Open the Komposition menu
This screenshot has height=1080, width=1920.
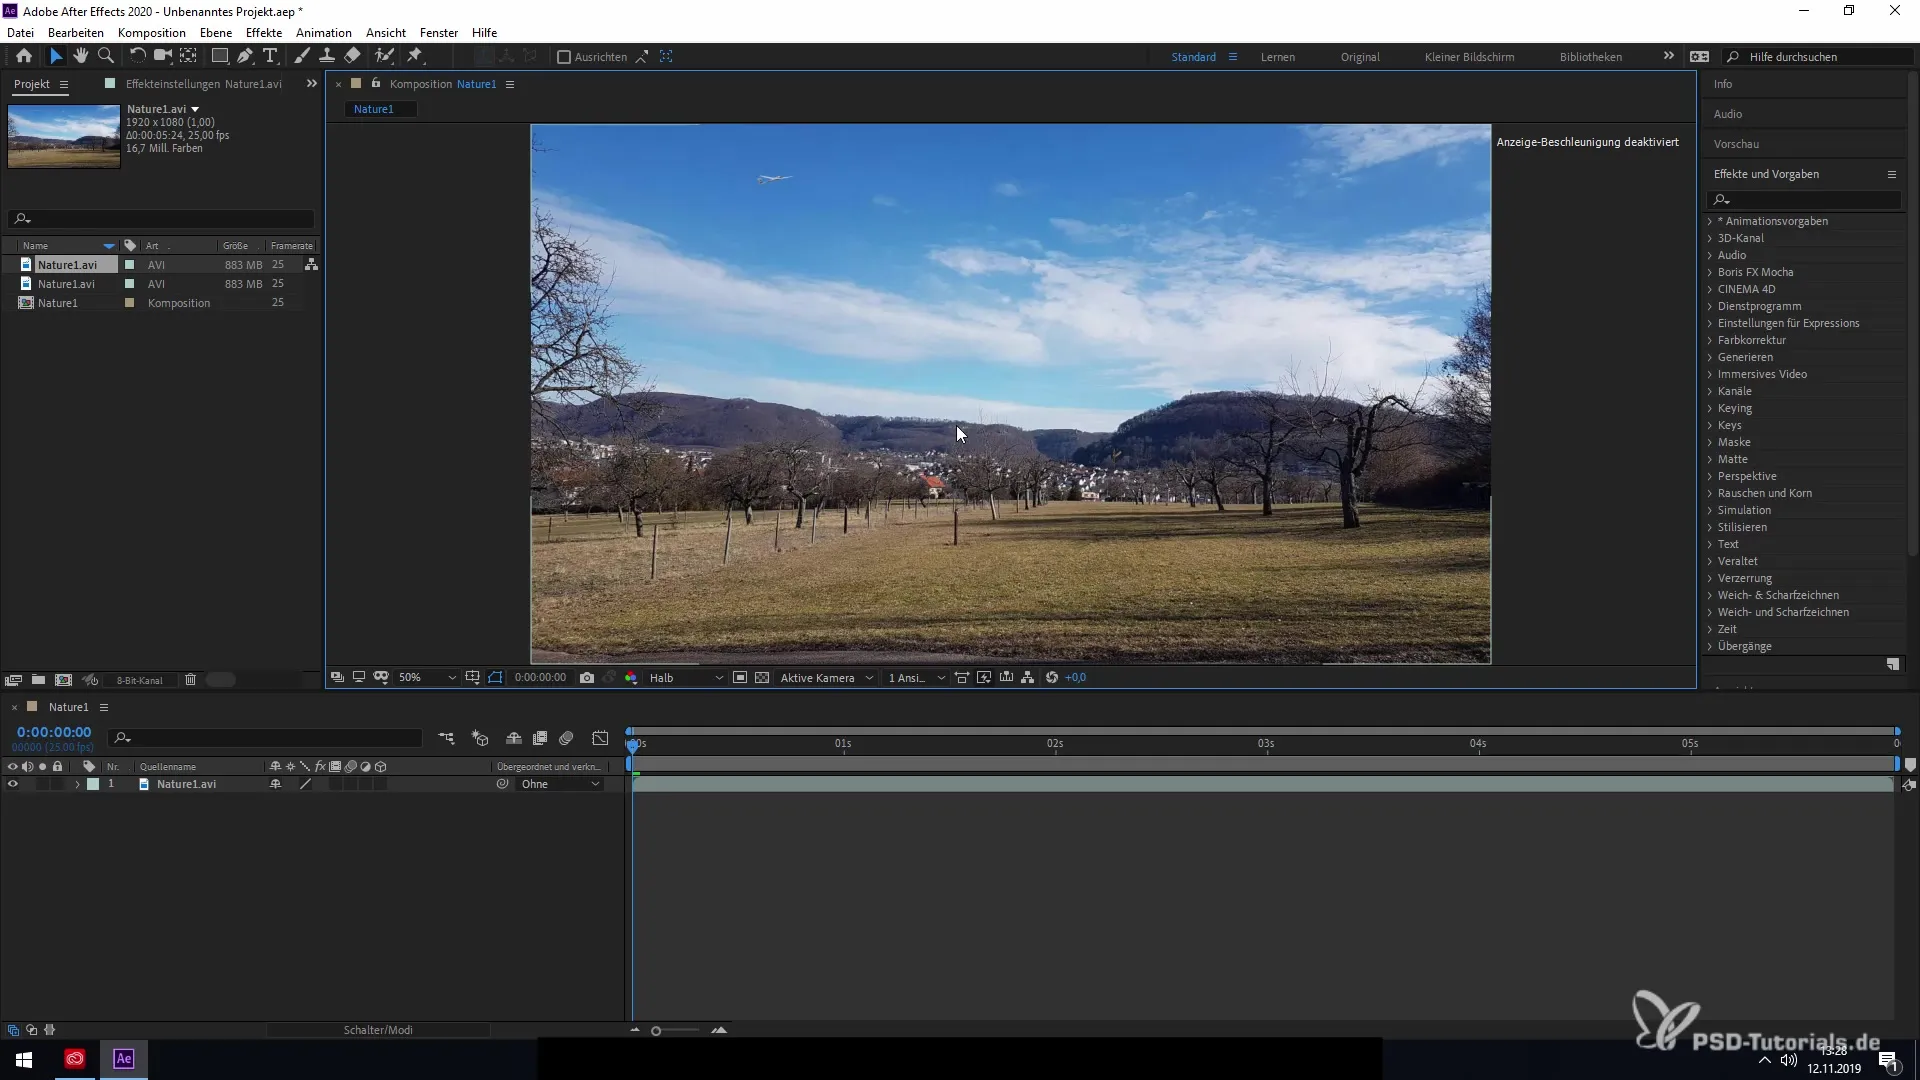151,32
